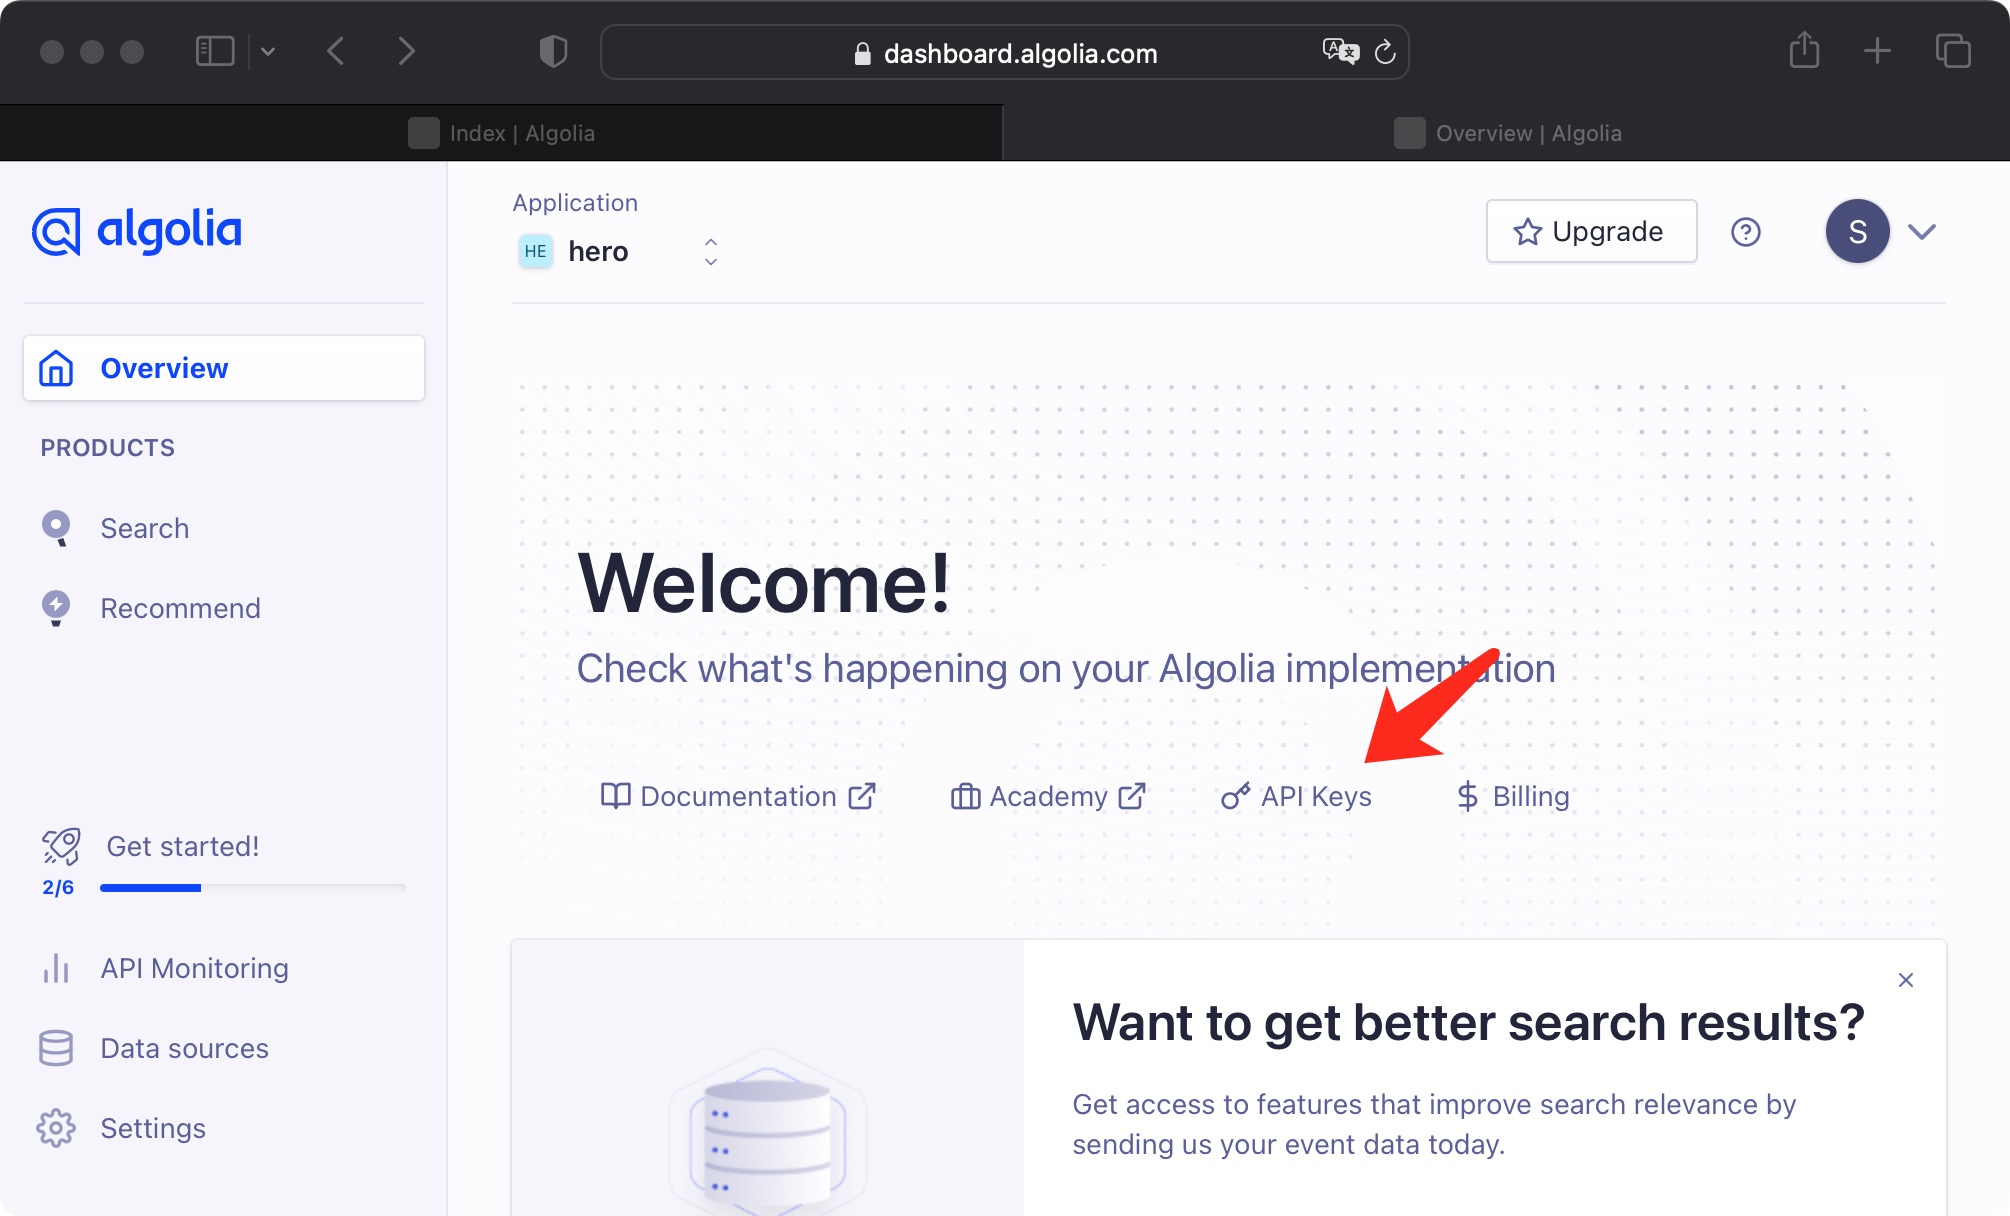The height and width of the screenshot is (1216, 2010).
Task: Open the Search product icon
Action: click(x=56, y=528)
